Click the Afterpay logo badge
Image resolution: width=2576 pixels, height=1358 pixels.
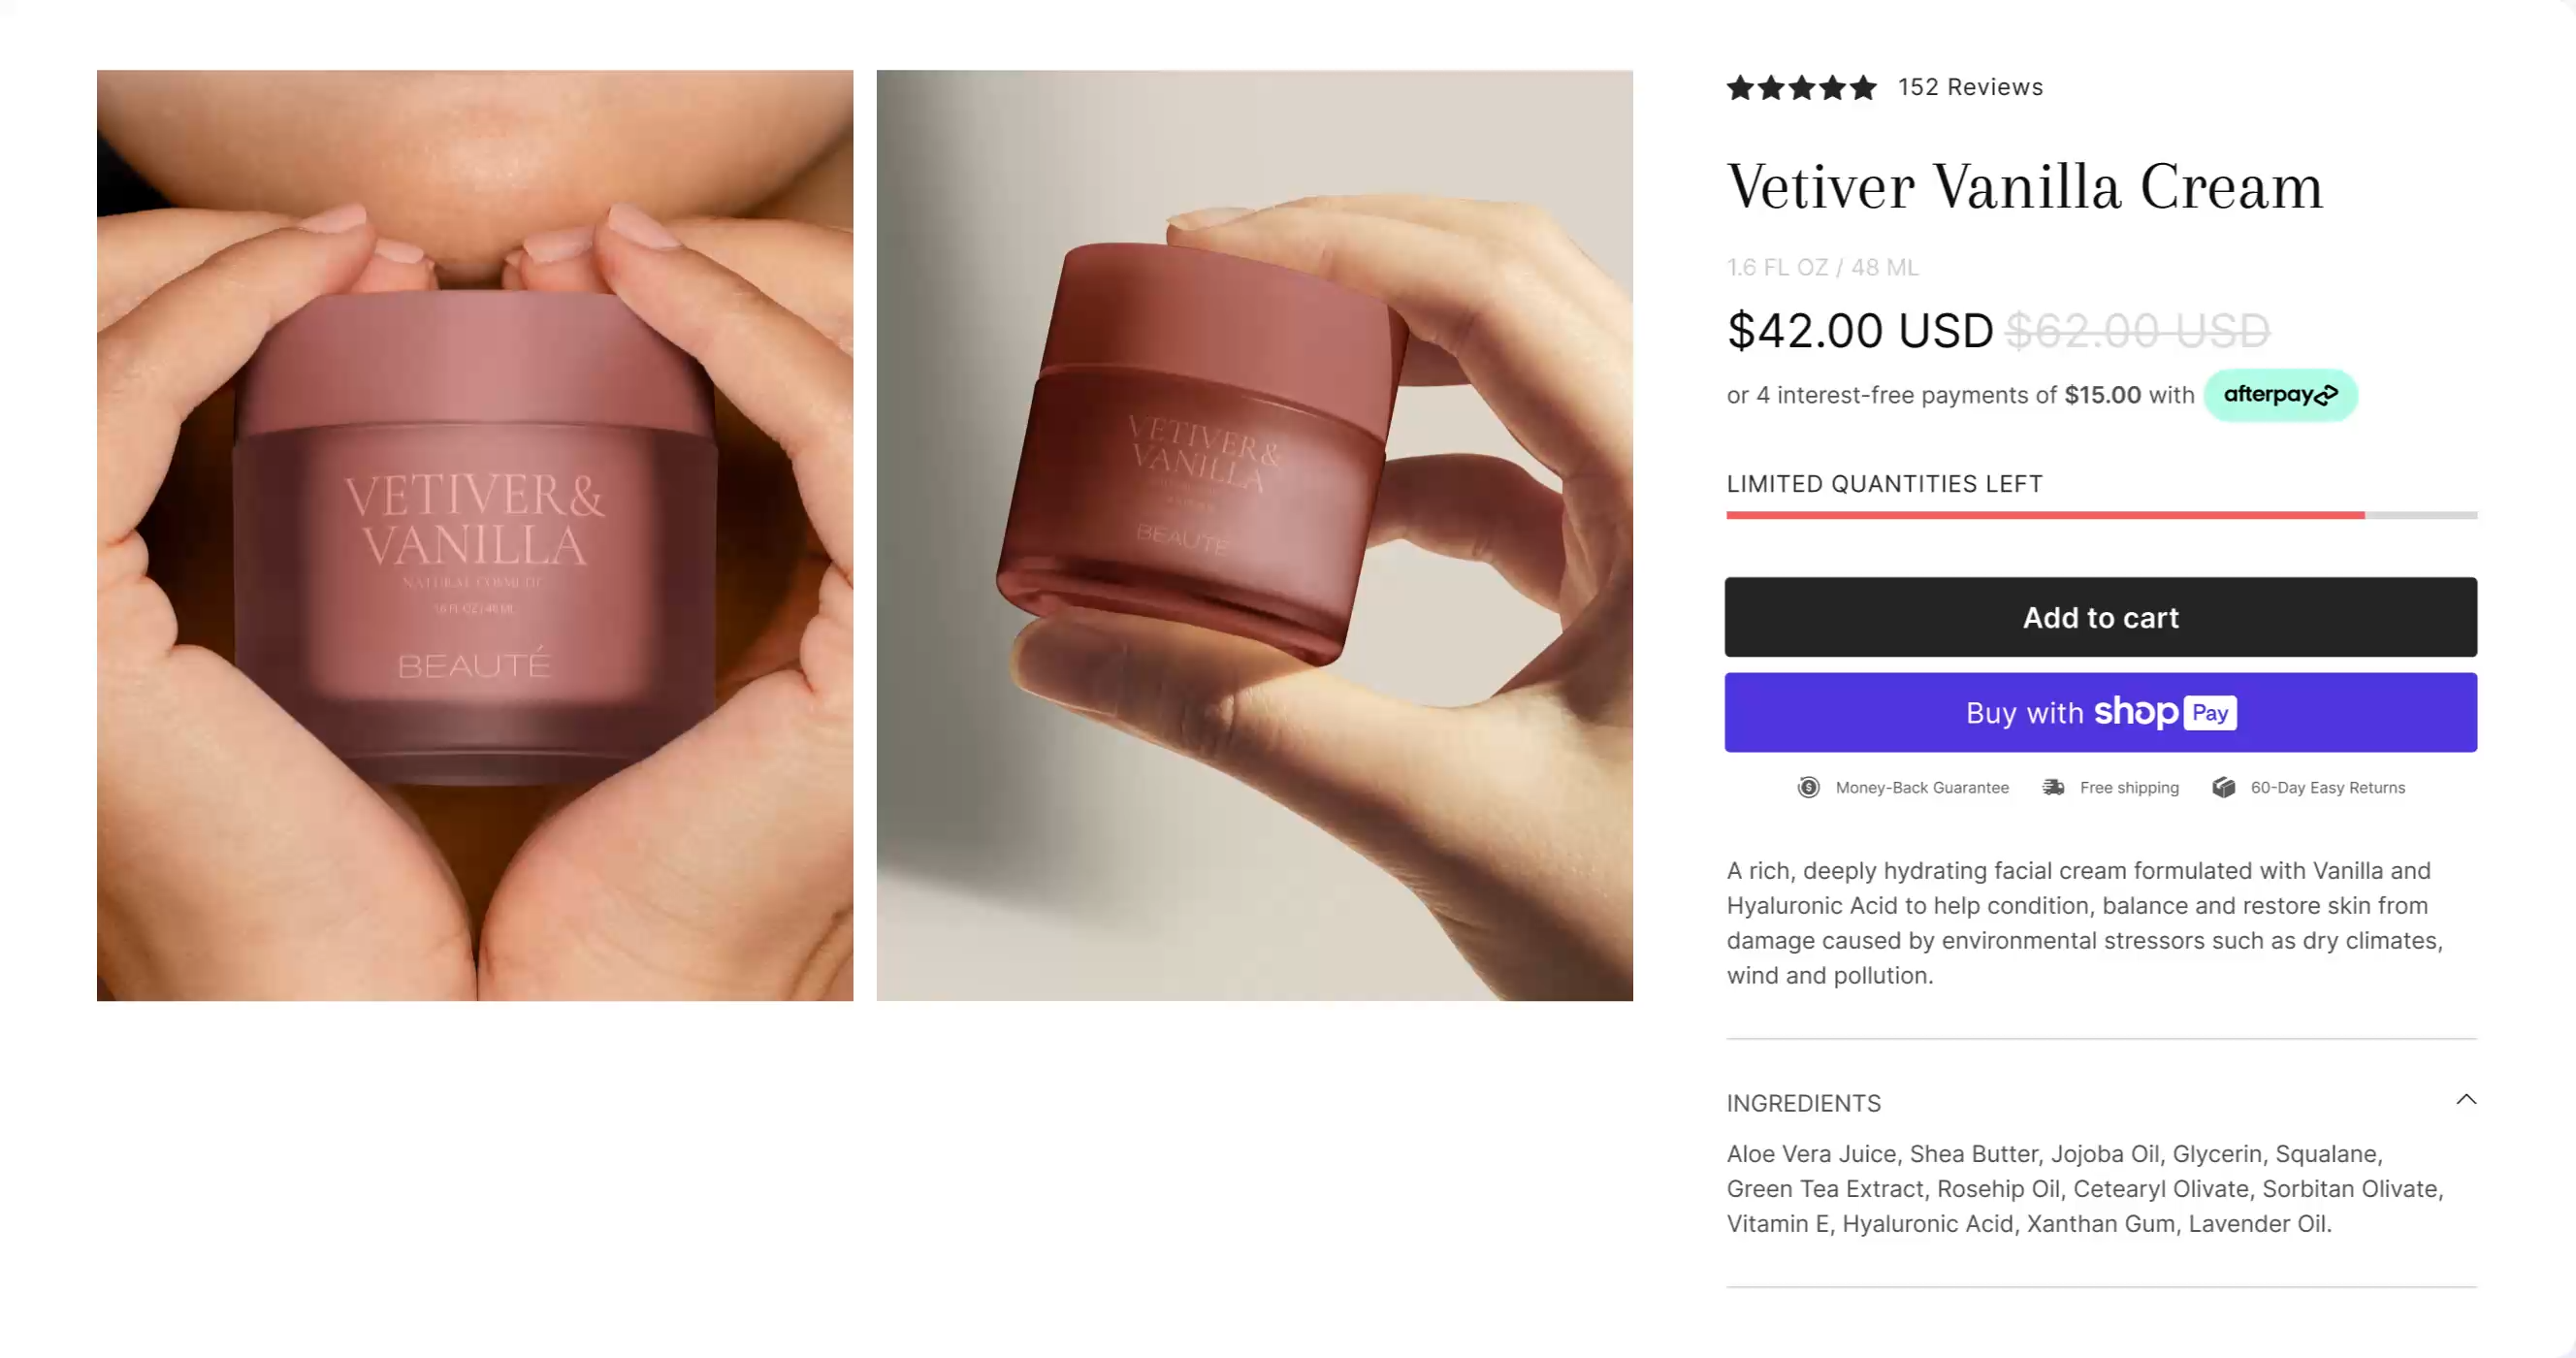click(2280, 395)
